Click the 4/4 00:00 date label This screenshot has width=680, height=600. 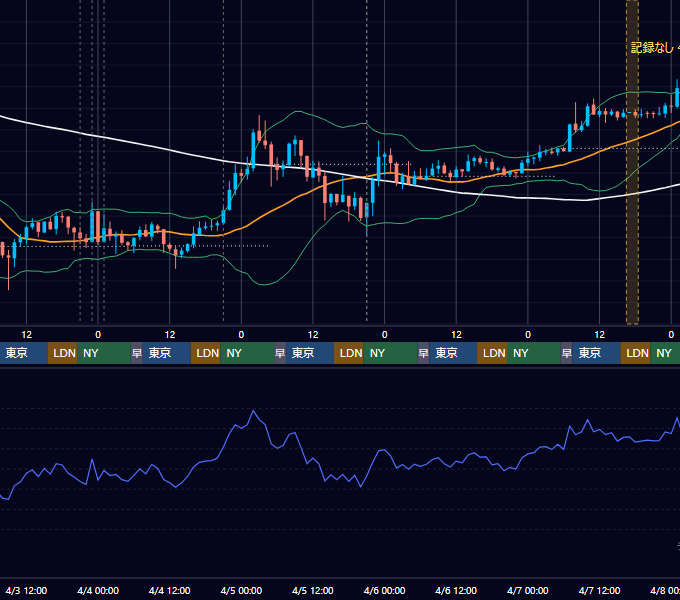98,590
